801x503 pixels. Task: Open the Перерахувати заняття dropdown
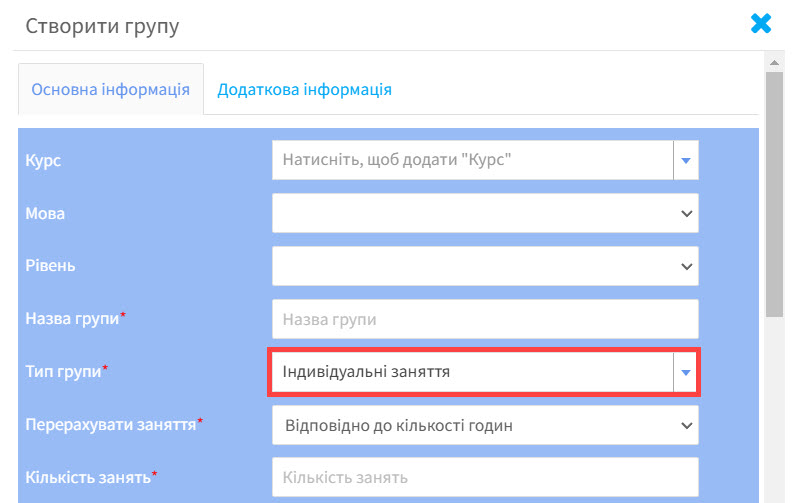tap(485, 425)
